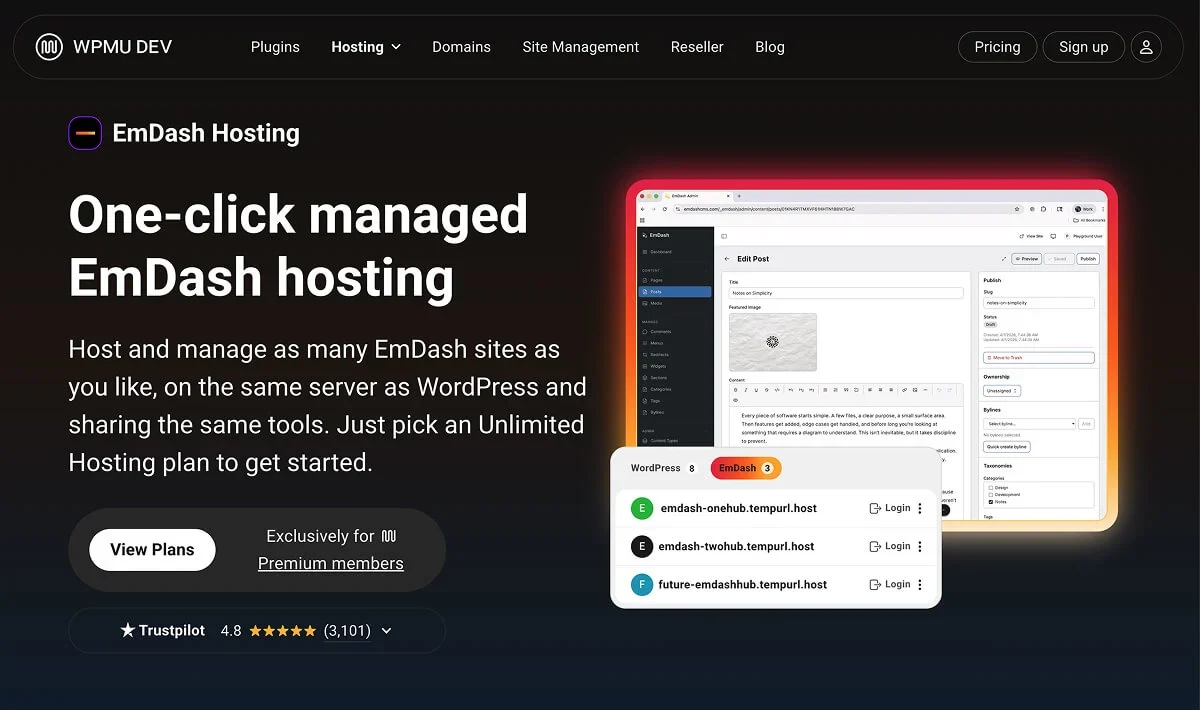Click the blue F avatar of future-emdashhub

(642, 584)
